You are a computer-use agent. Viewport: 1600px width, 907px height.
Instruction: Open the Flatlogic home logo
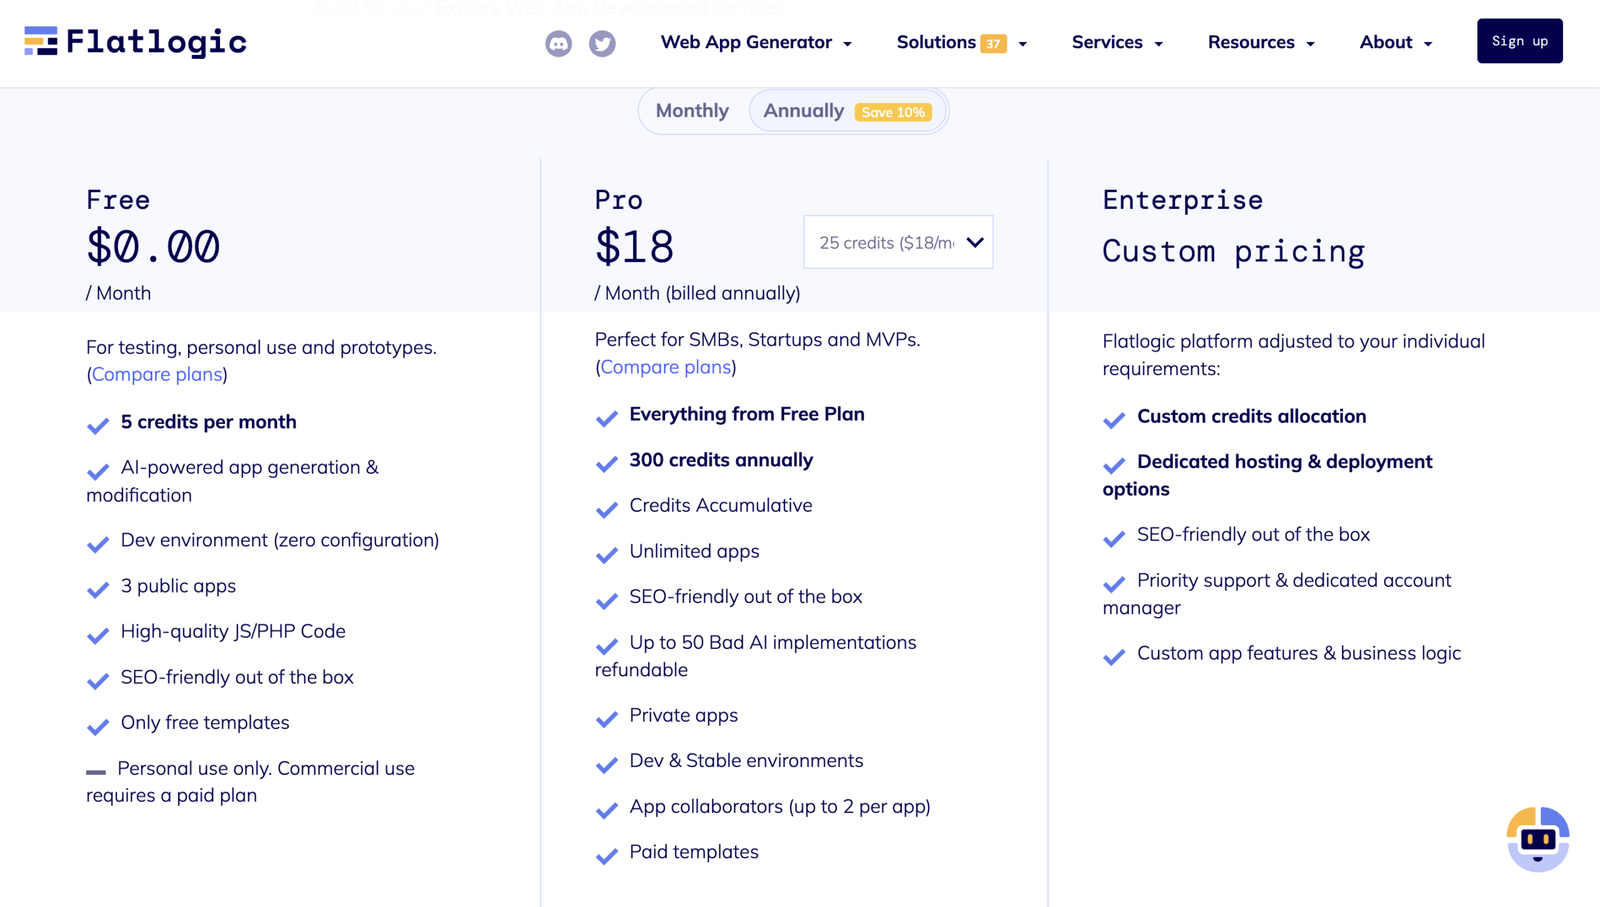pyautogui.click(x=135, y=42)
